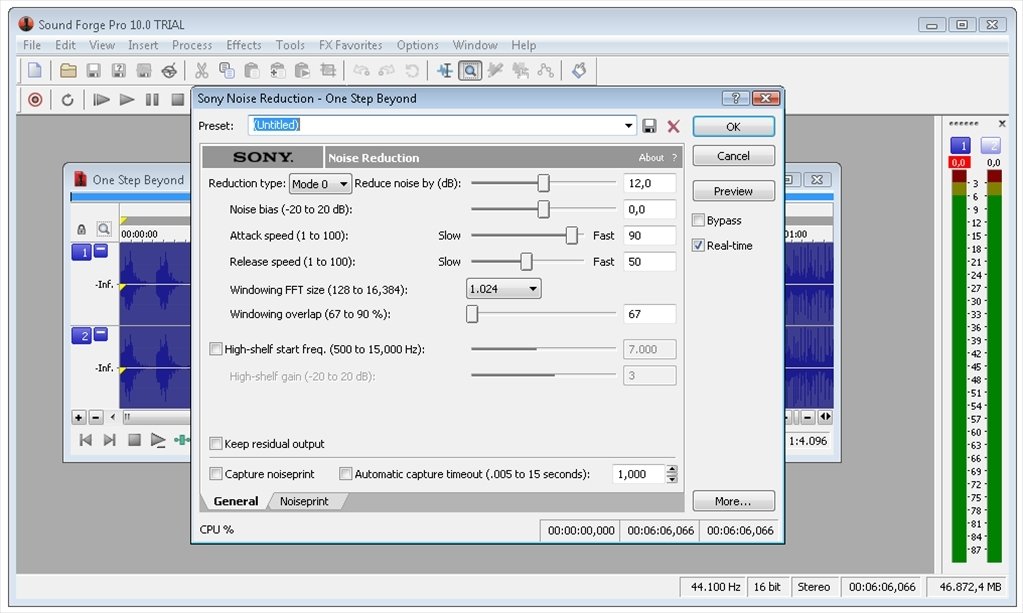Click lock icon in One Step Beyond window
Screen dimensions: 1023x613
82,230
